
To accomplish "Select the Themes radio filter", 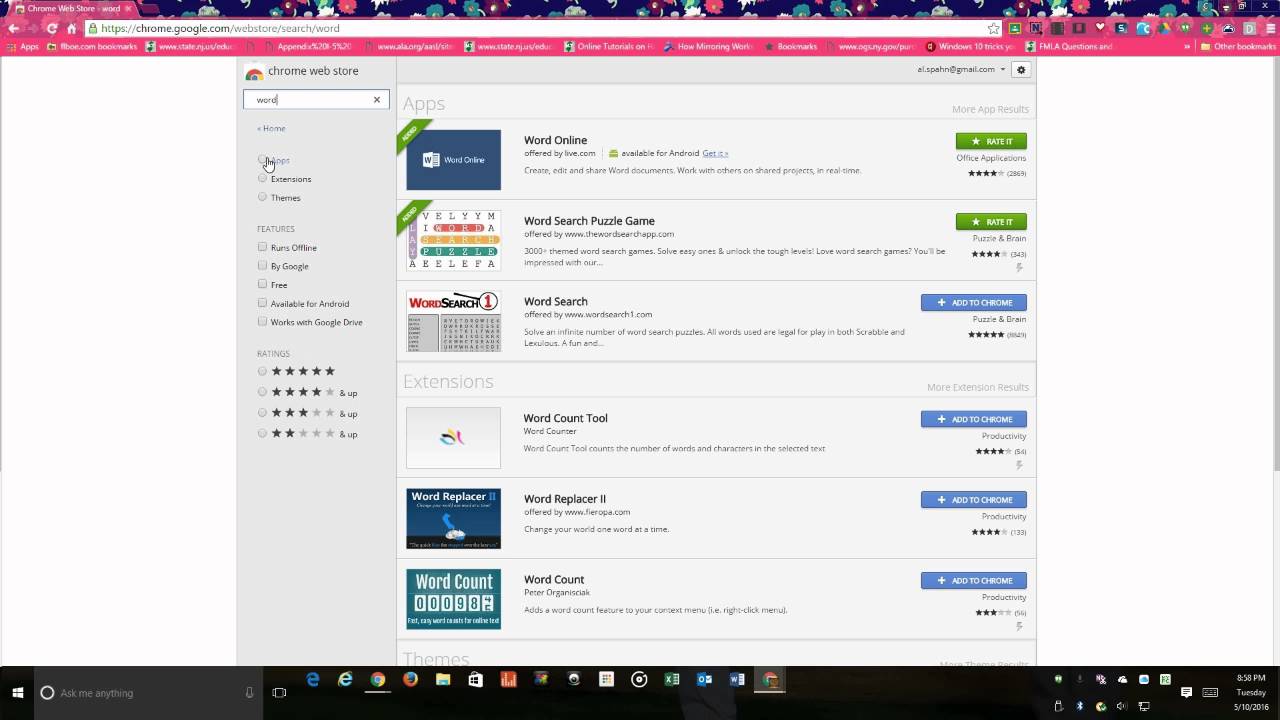I will coord(262,197).
